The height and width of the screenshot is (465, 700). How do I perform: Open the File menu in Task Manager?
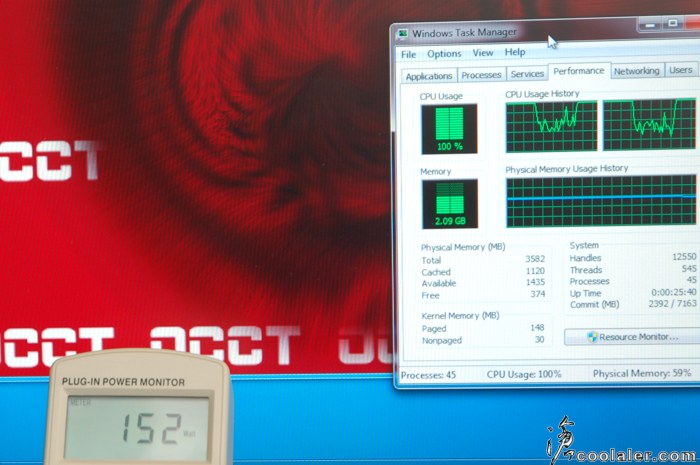(x=408, y=54)
